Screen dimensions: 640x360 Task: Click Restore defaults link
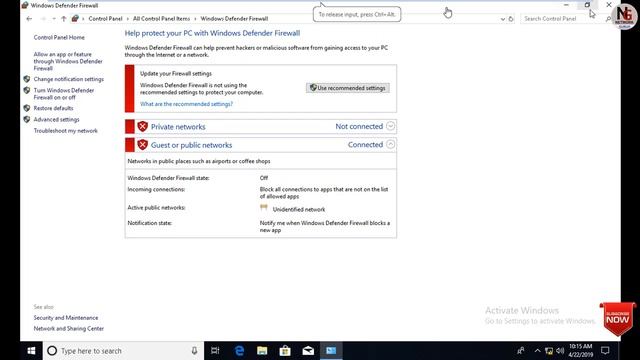pyautogui.click(x=53, y=108)
